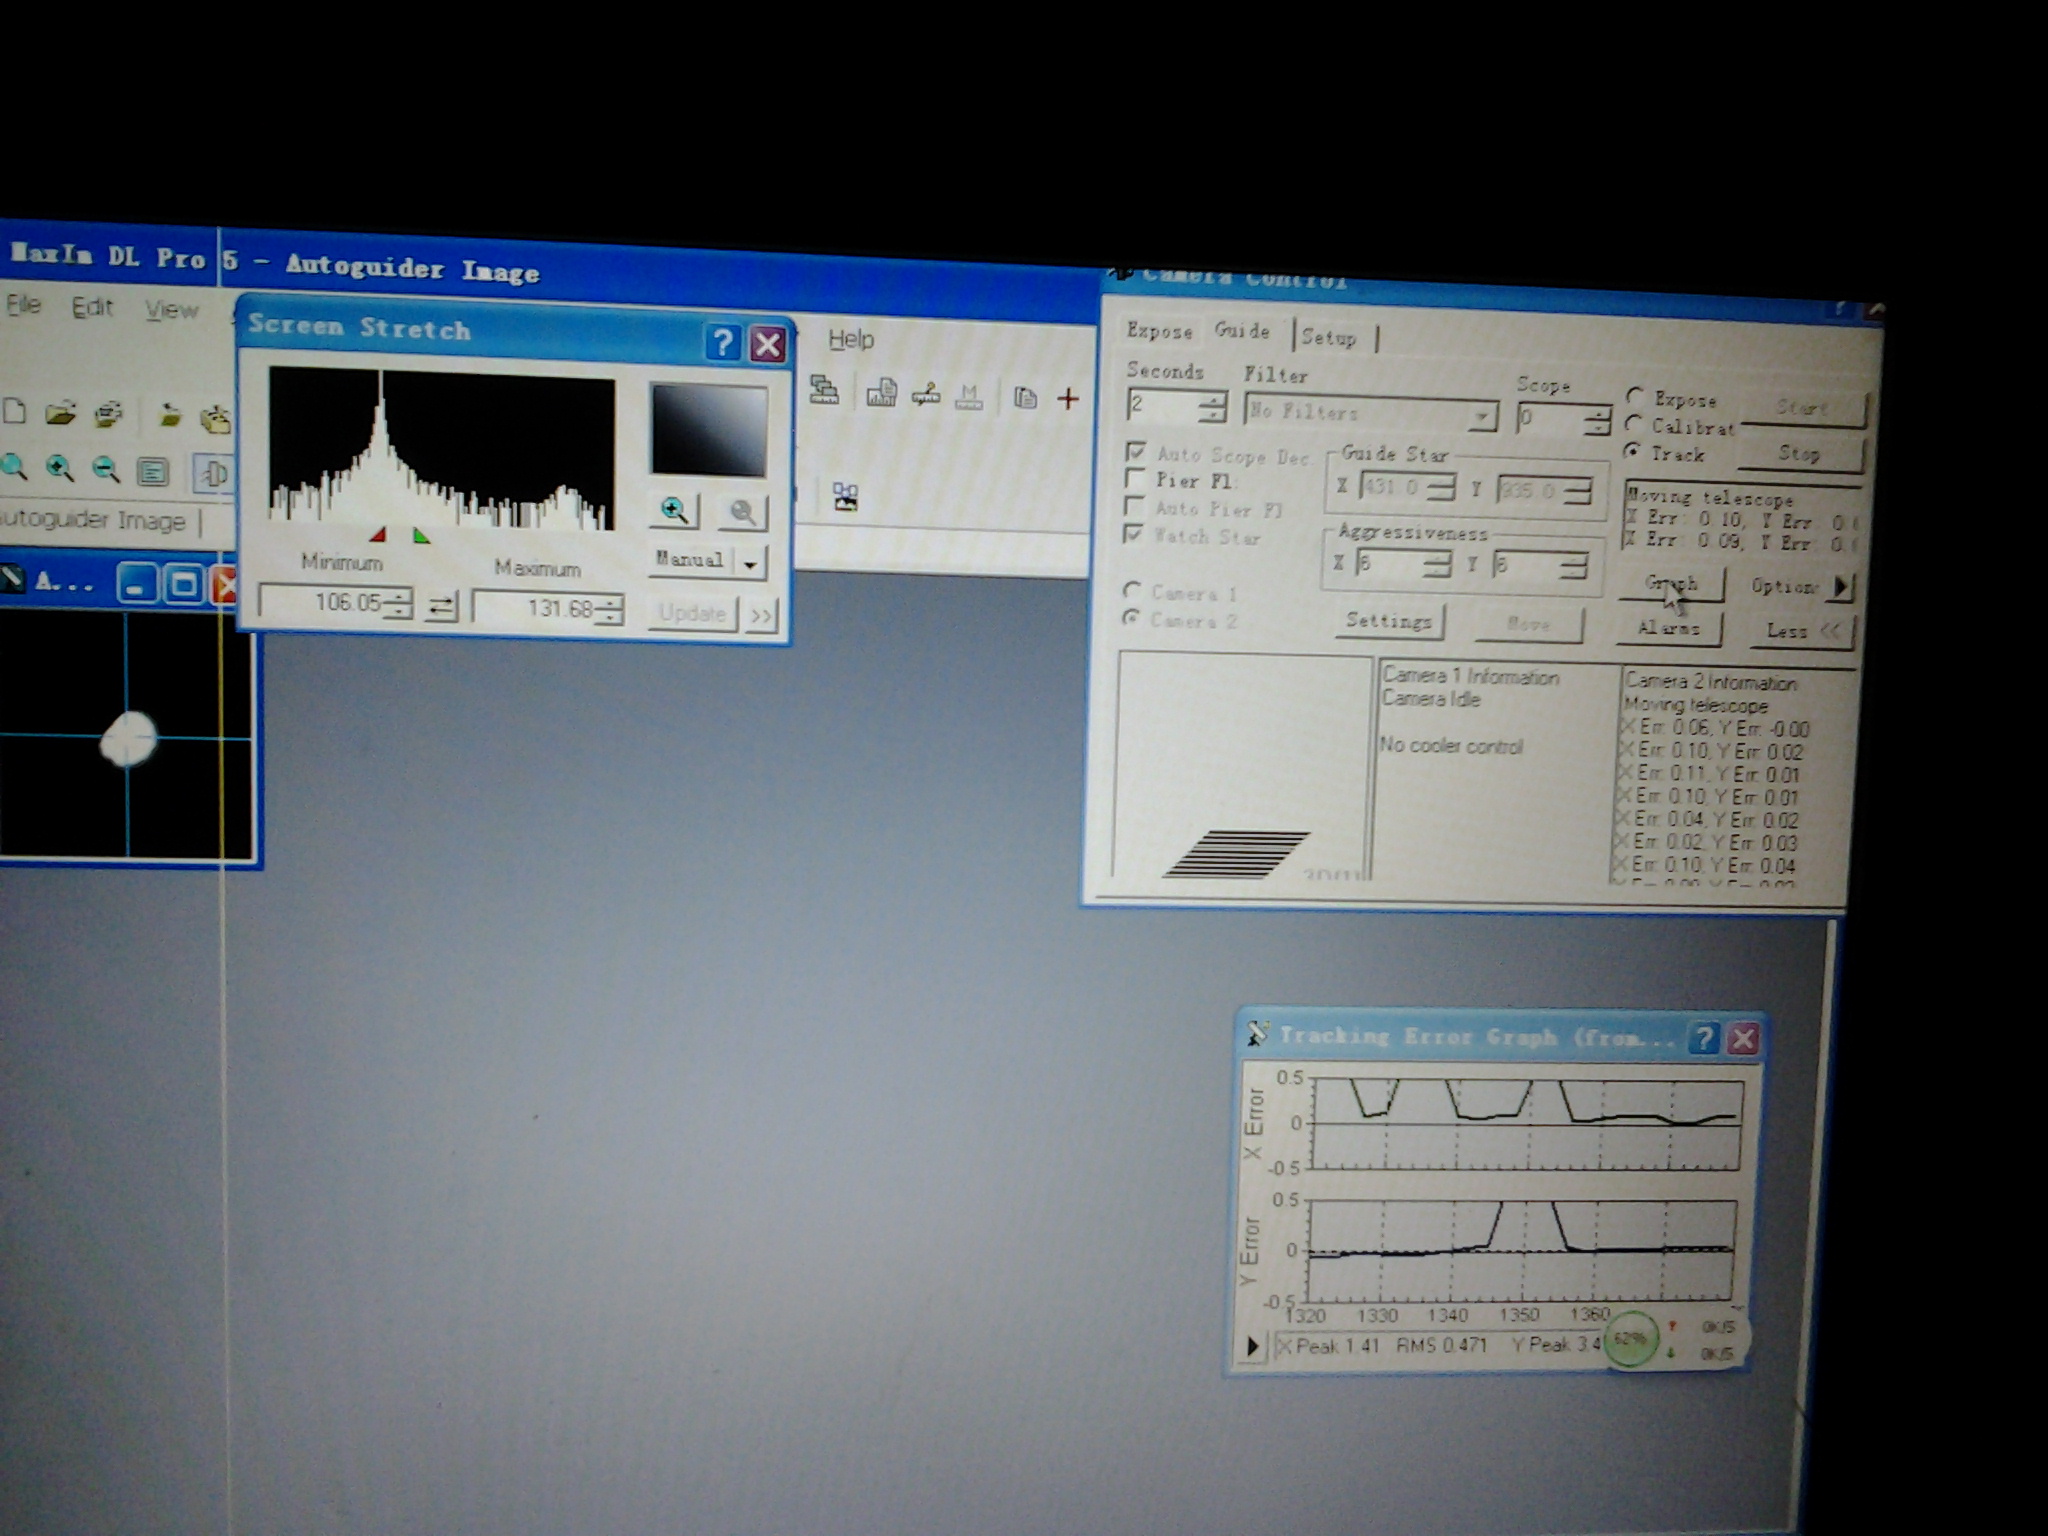The height and width of the screenshot is (1536, 2048).
Task: Click green-arrow folder toolbar icon
Action: 170,415
